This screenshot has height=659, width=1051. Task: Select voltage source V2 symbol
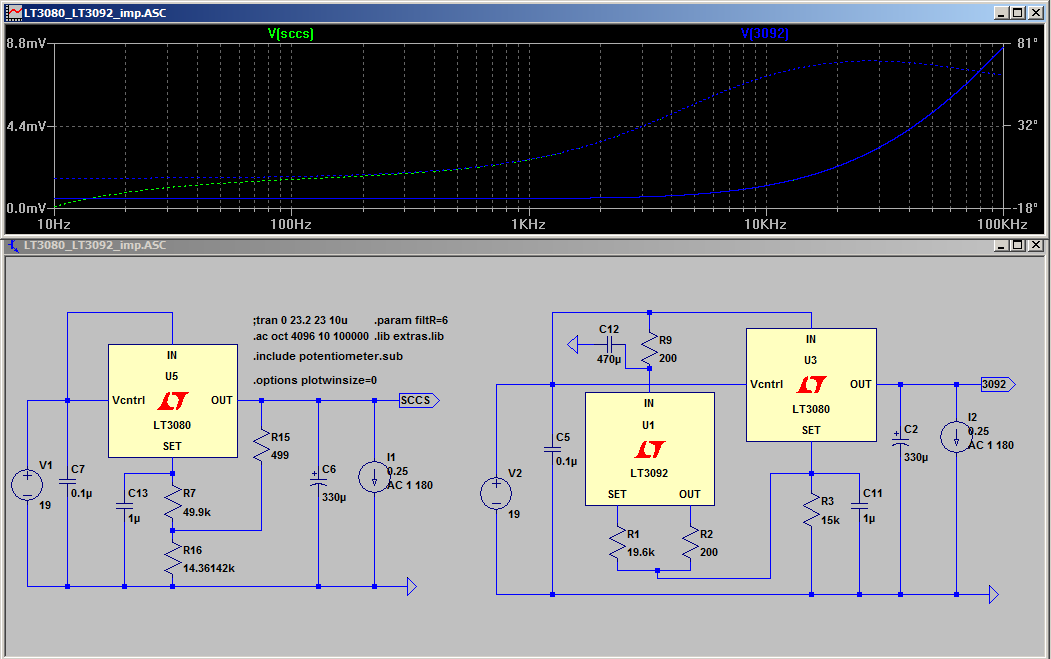pos(496,493)
